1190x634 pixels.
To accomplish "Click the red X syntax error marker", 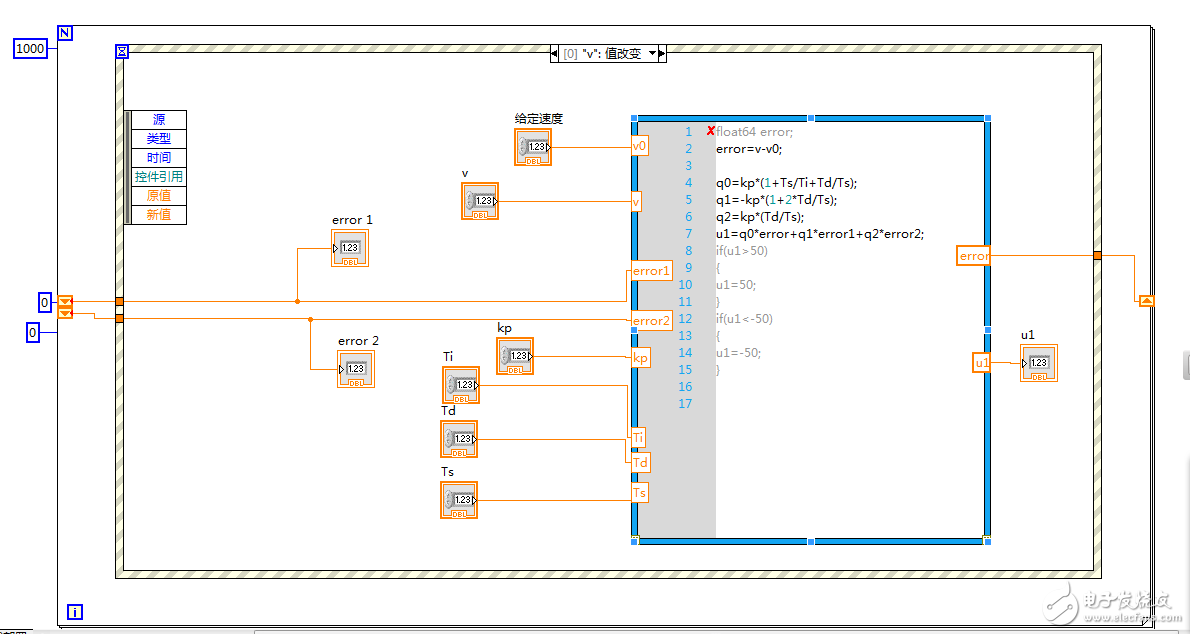I will (x=710, y=131).
